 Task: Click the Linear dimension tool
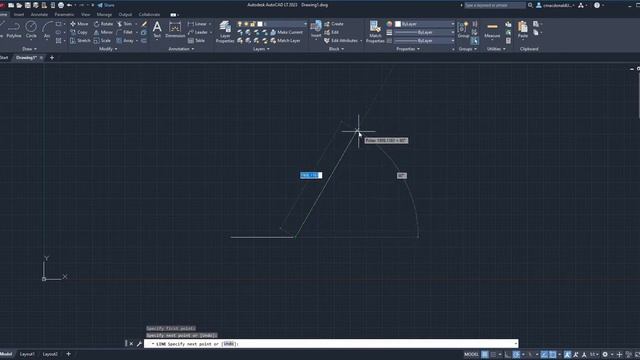point(198,24)
